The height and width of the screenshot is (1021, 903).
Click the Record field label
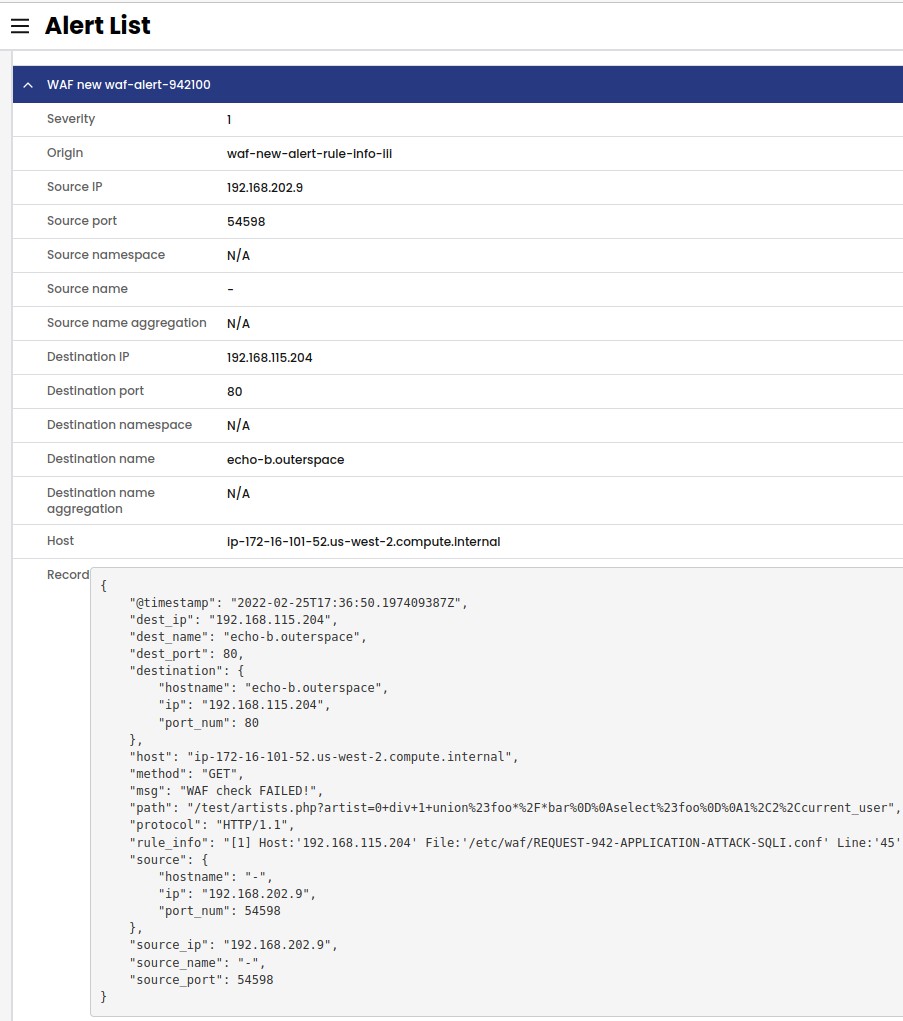click(x=67, y=575)
